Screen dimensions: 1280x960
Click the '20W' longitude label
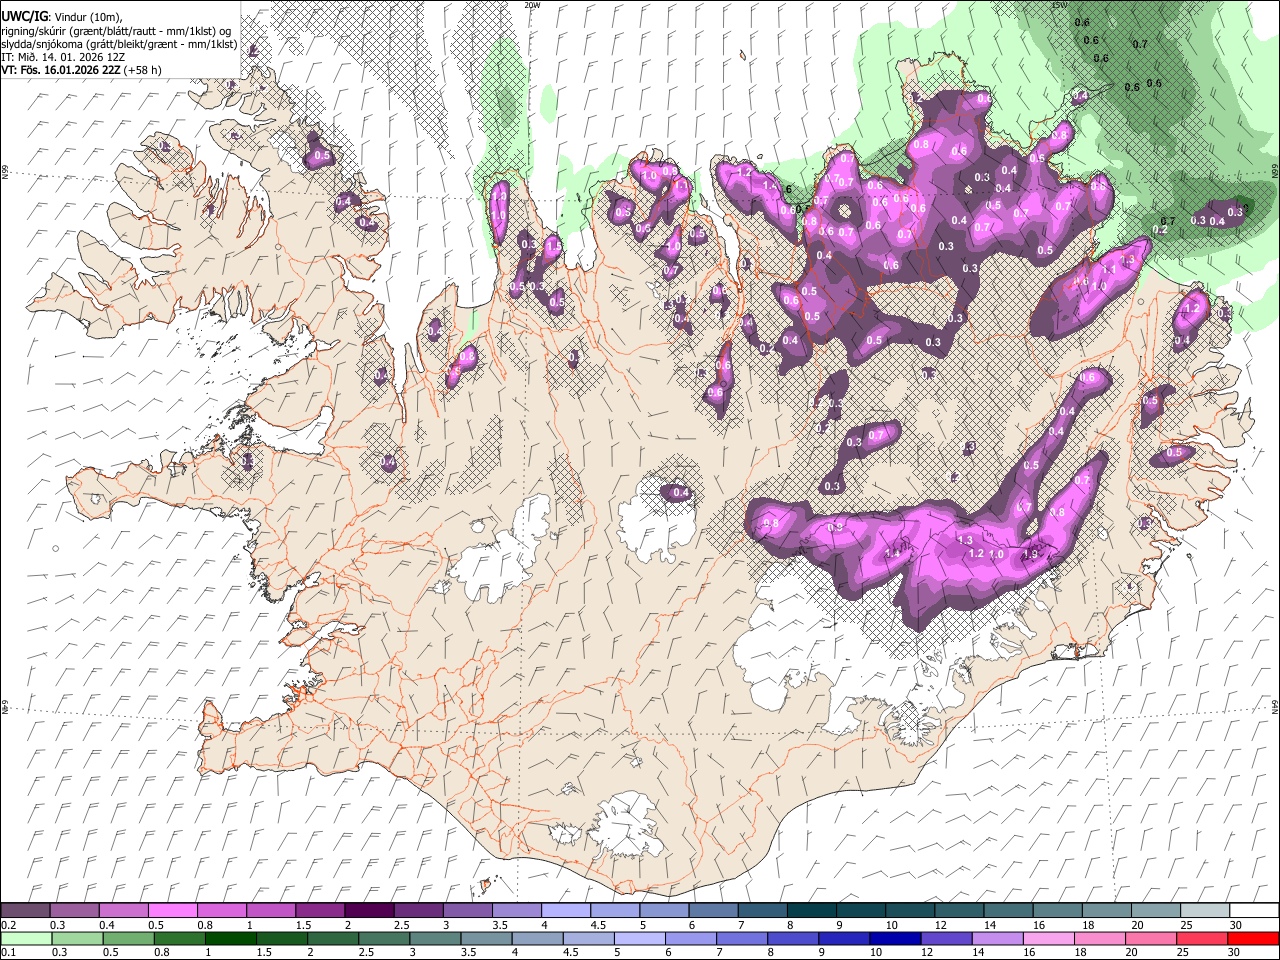point(532,5)
